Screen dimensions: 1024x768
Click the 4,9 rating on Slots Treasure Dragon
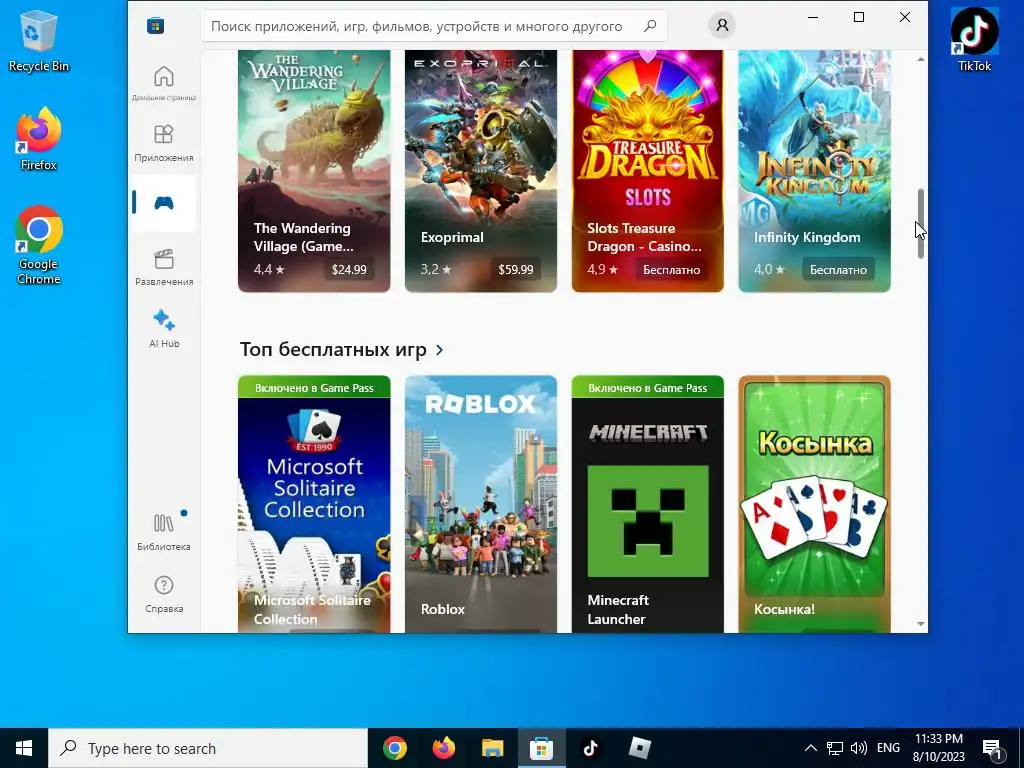tap(602, 269)
